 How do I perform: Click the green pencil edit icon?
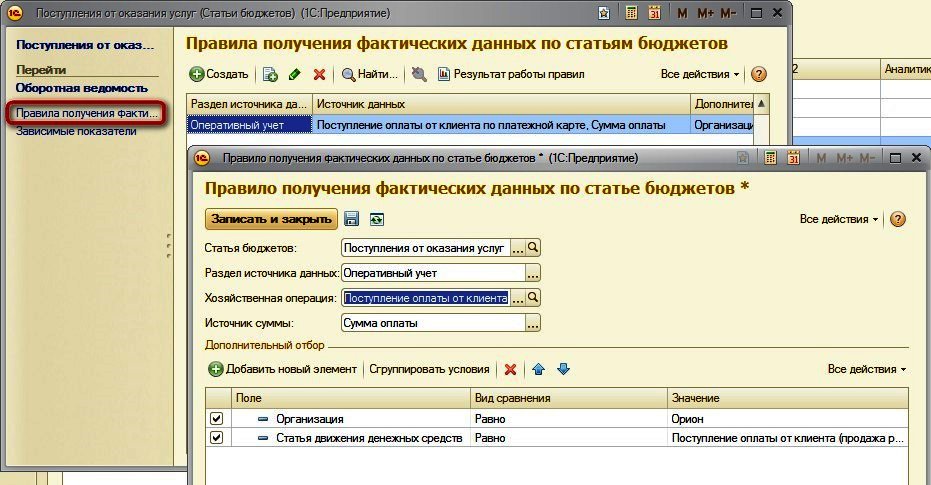click(294, 74)
